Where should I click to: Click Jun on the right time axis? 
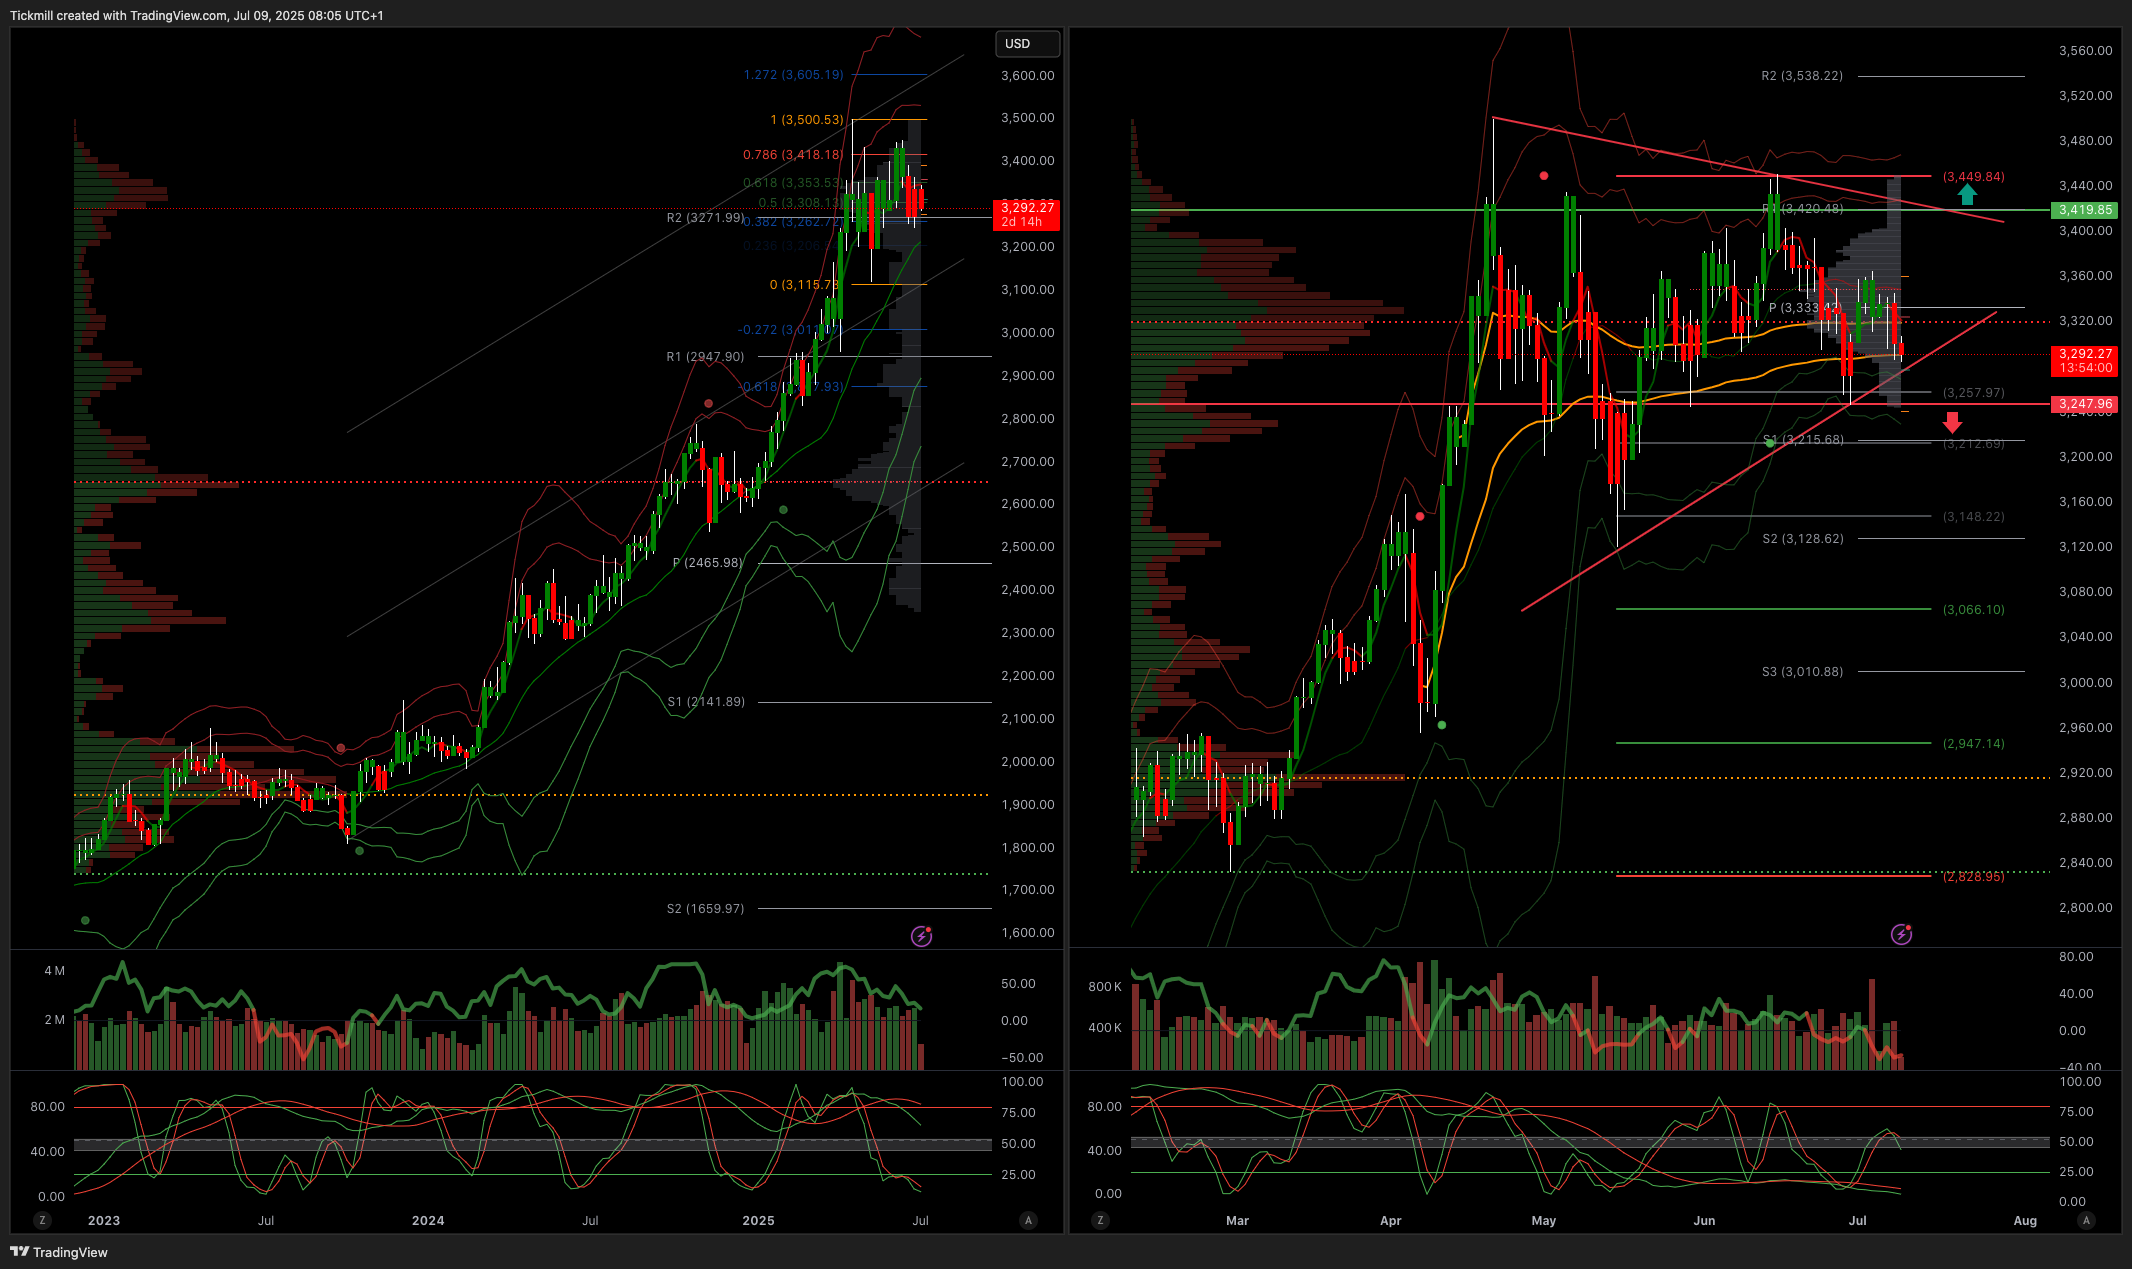pyautogui.click(x=1704, y=1220)
